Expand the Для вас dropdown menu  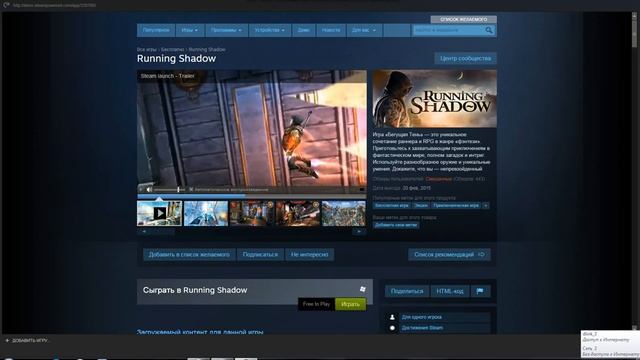point(364,30)
